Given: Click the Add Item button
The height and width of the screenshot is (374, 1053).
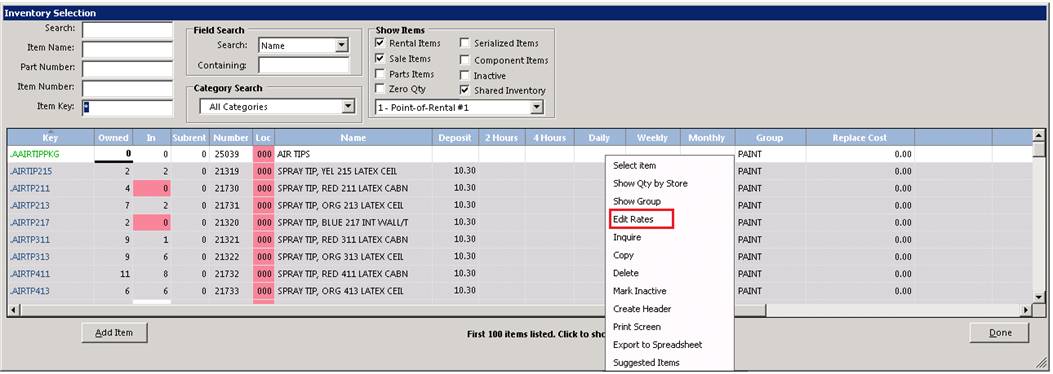Looking at the screenshot, I should click(x=114, y=332).
